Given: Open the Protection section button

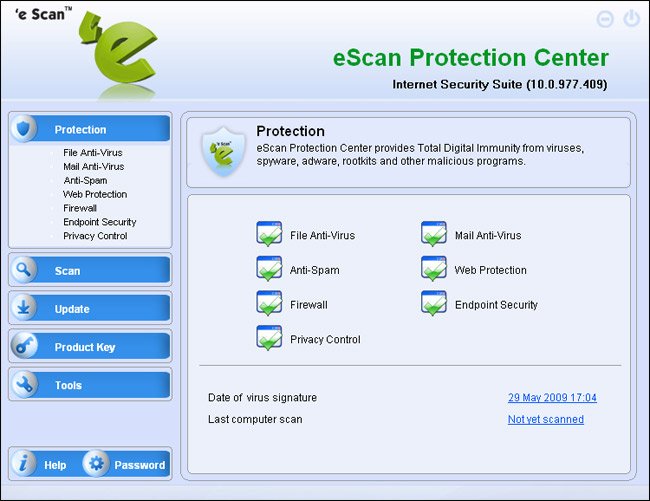Looking at the screenshot, I should (x=90, y=129).
